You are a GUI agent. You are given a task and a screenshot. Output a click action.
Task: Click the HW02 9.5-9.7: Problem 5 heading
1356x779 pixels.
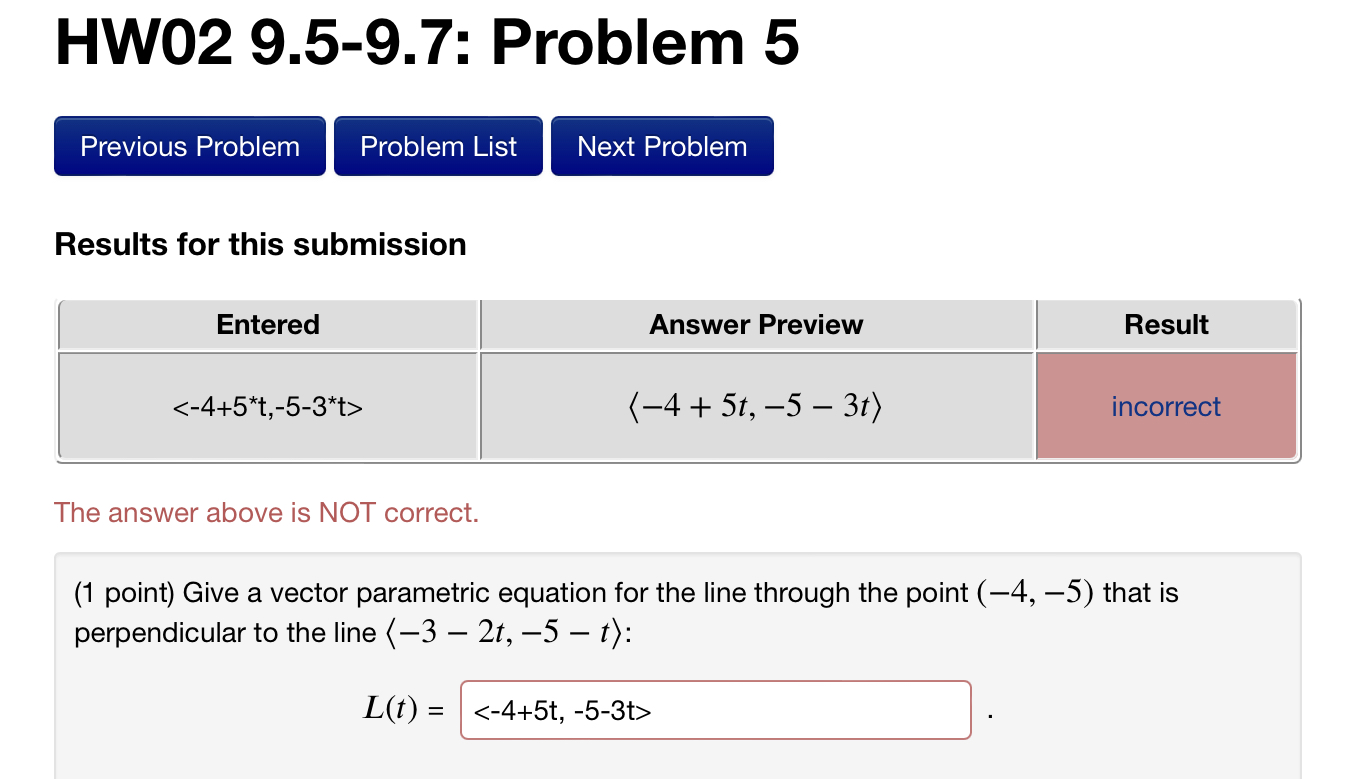[x=424, y=41]
